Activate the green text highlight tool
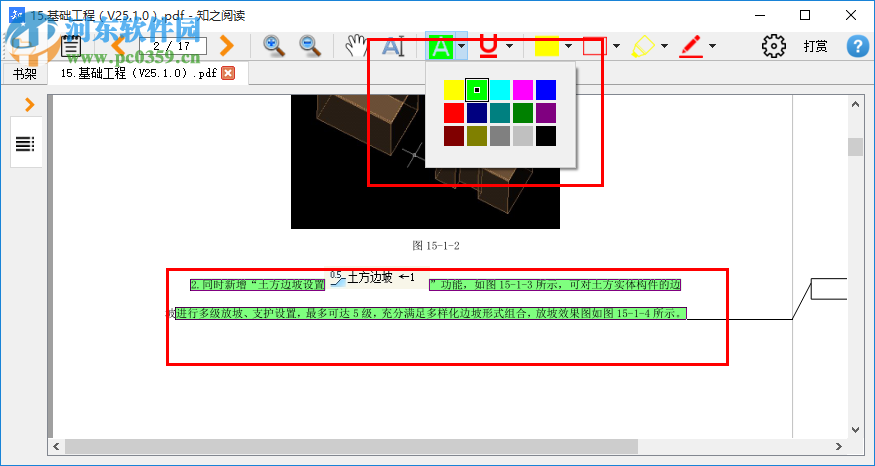This screenshot has height=466, width=875. 441,46
